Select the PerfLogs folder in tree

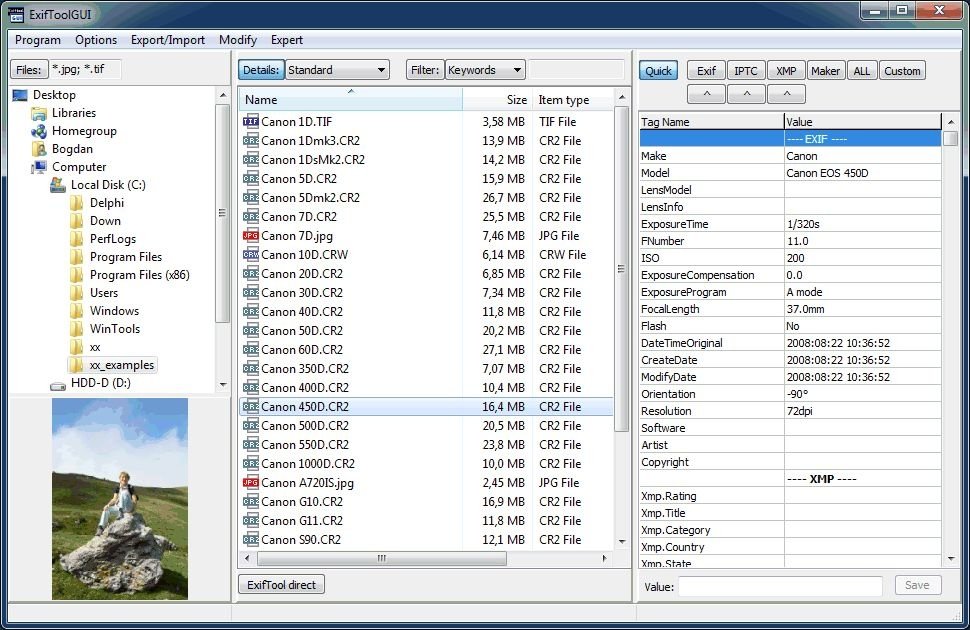(x=113, y=239)
